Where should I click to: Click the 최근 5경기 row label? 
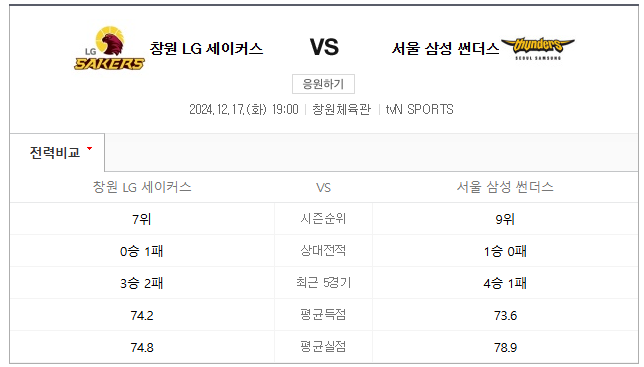pos(323,282)
